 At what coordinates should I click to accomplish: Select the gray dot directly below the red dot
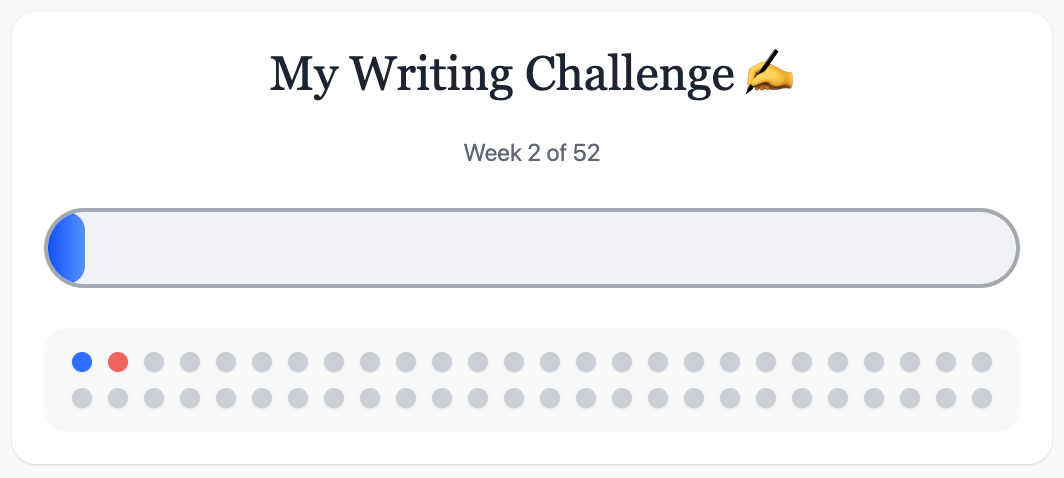pos(118,398)
